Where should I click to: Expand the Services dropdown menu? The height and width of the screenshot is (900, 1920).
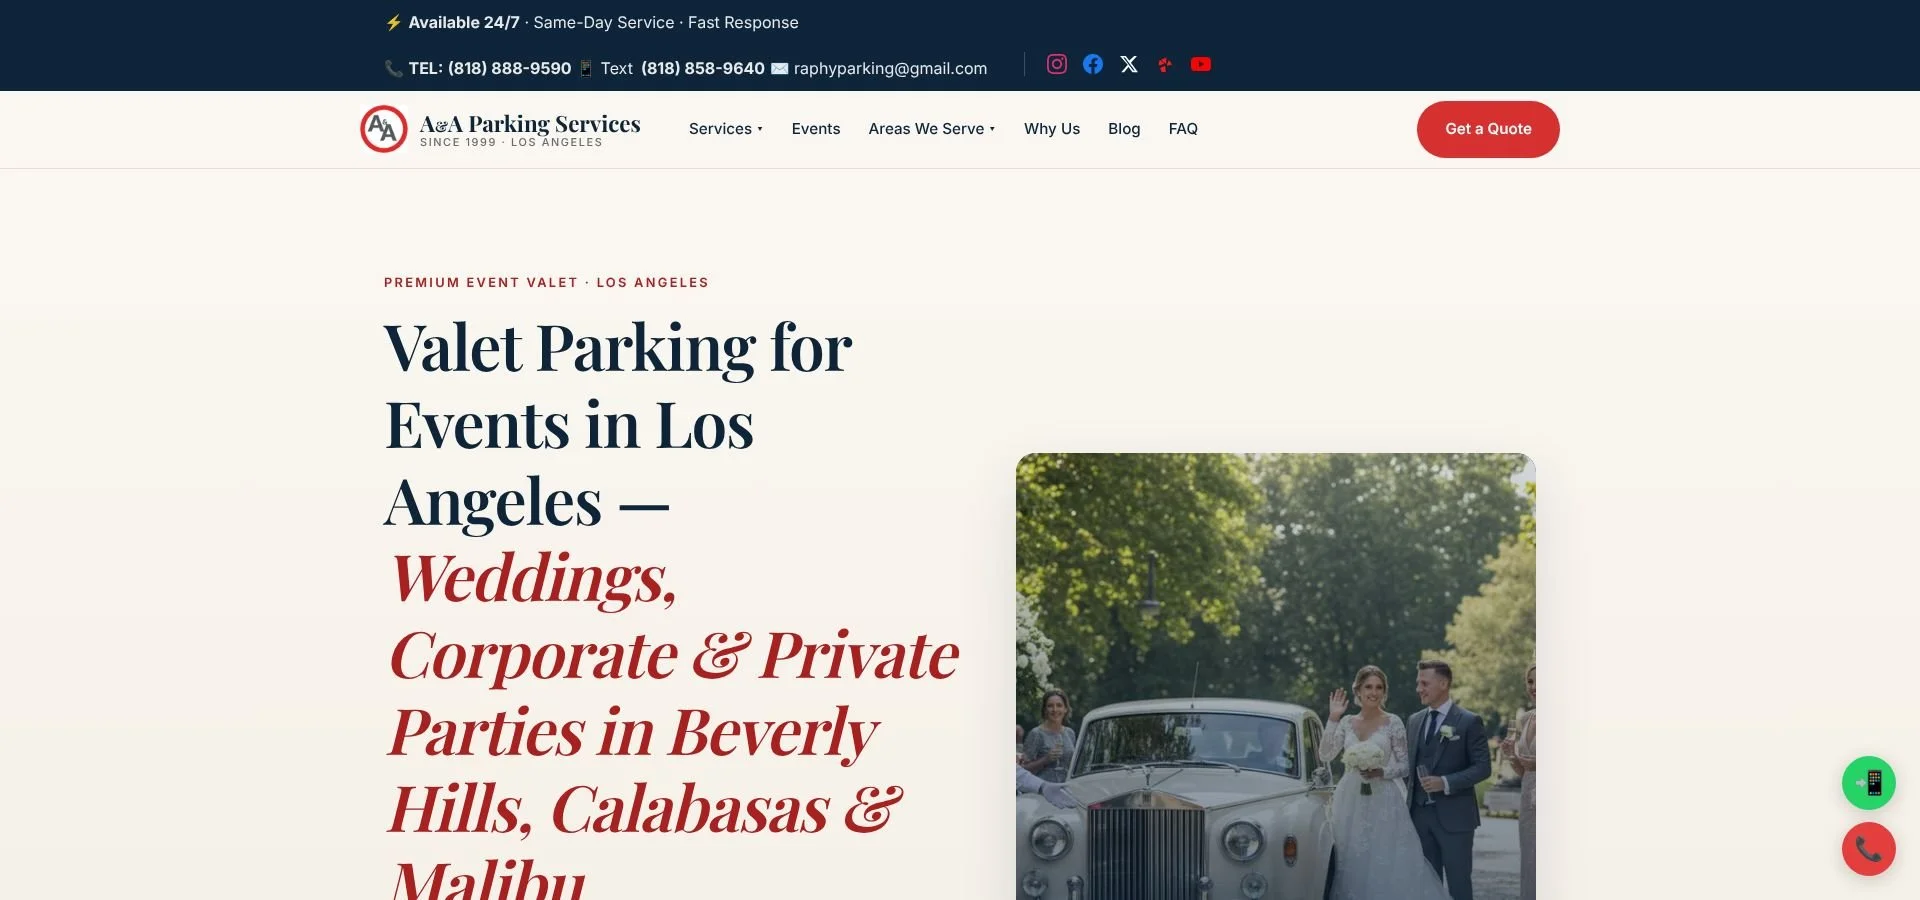[726, 129]
